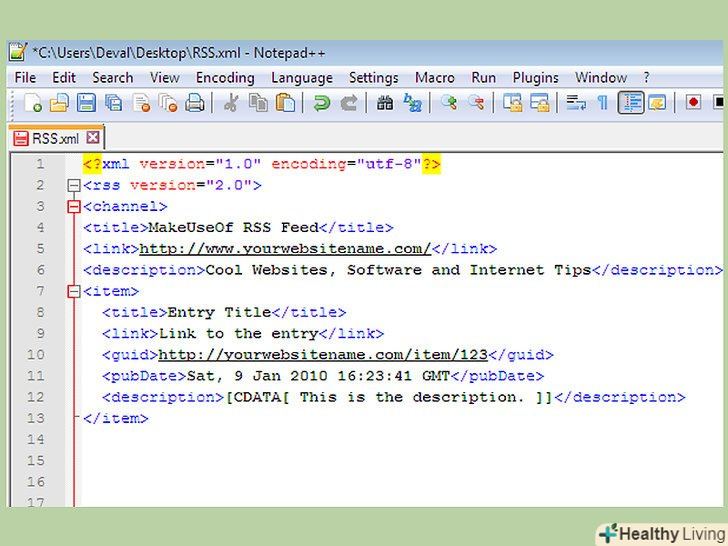Click line number 14 in the margin
The width and height of the screenshot is (728, 546).
pos(35,439)
